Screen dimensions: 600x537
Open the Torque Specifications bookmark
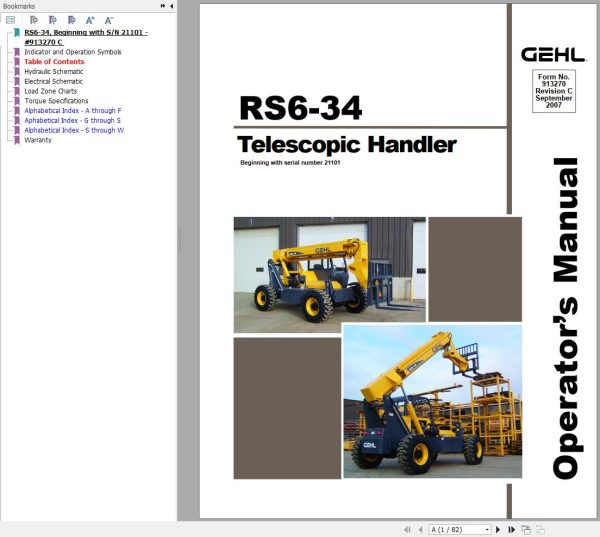[x=56, y=101]
